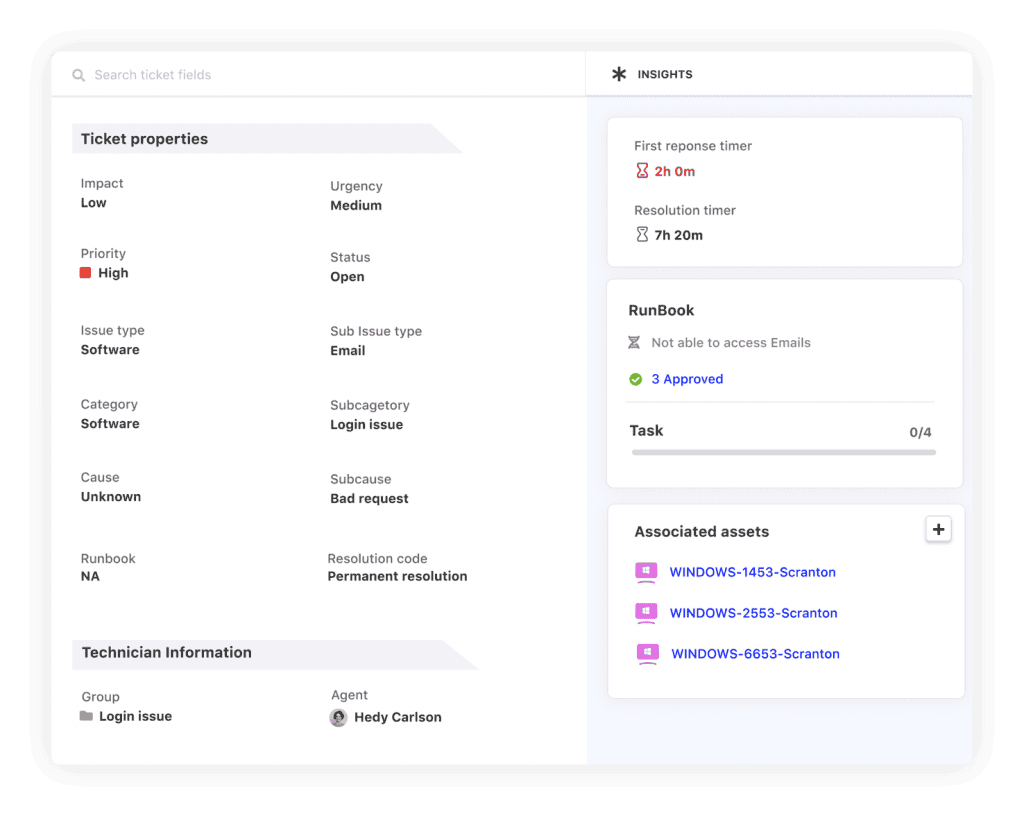
Task: Click the Resolution timer hourglass icon
Action: 642,235
